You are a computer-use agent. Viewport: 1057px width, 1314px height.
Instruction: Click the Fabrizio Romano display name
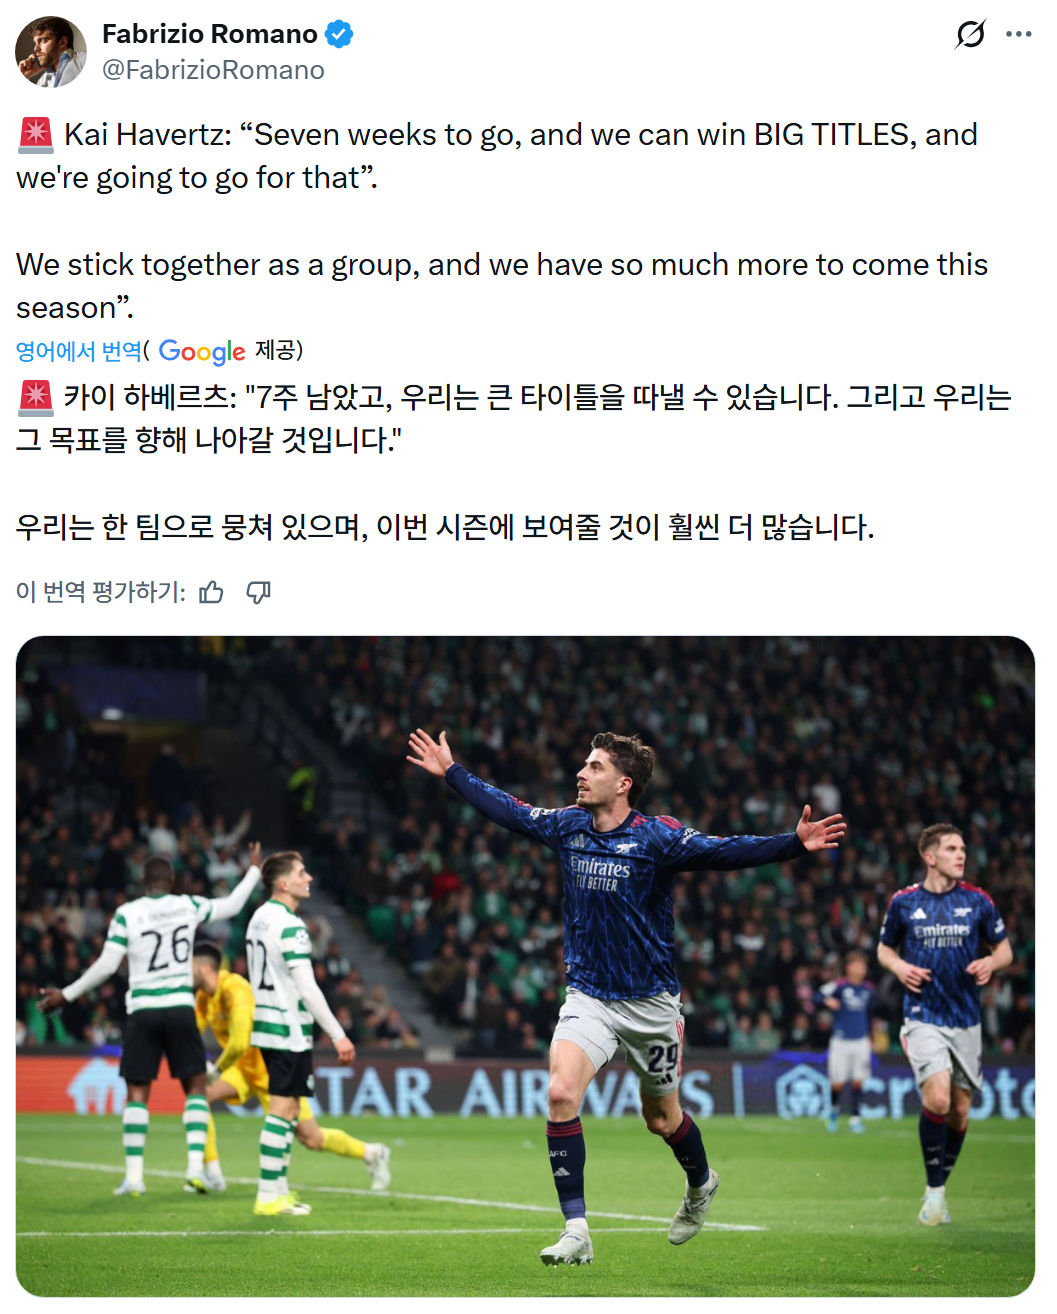209,34
